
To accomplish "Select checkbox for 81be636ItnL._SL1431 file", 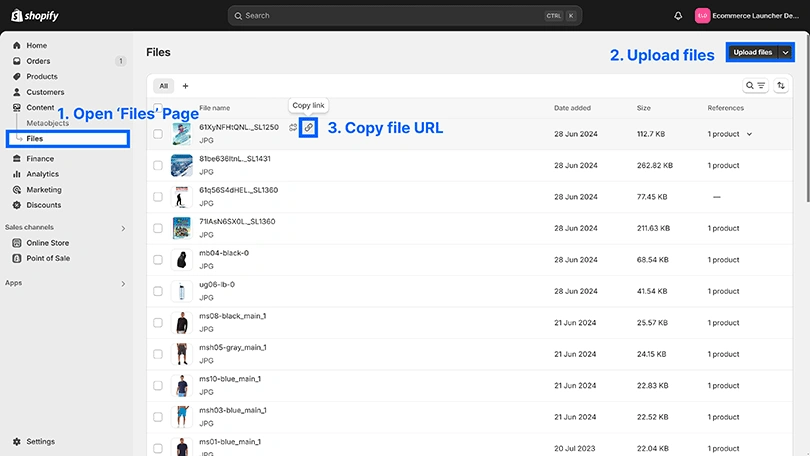I will tap(158, 166).
